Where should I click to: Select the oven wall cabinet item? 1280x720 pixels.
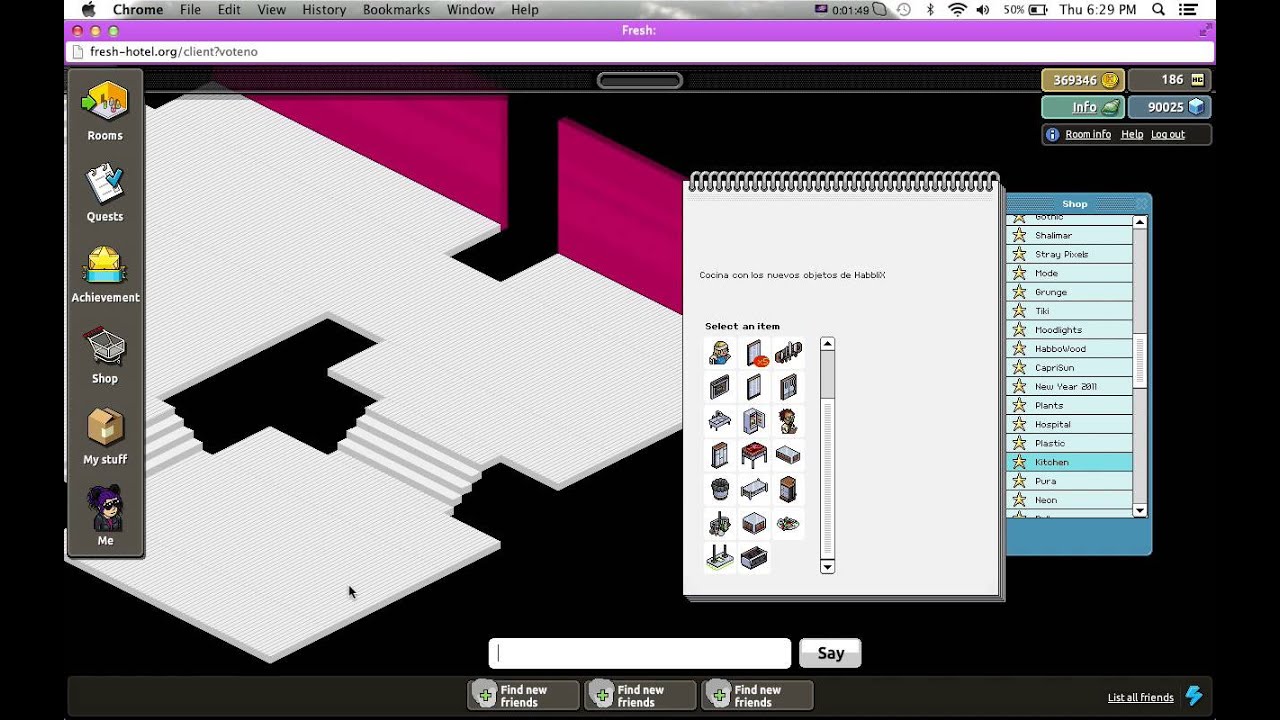click(x=720, y=387)
